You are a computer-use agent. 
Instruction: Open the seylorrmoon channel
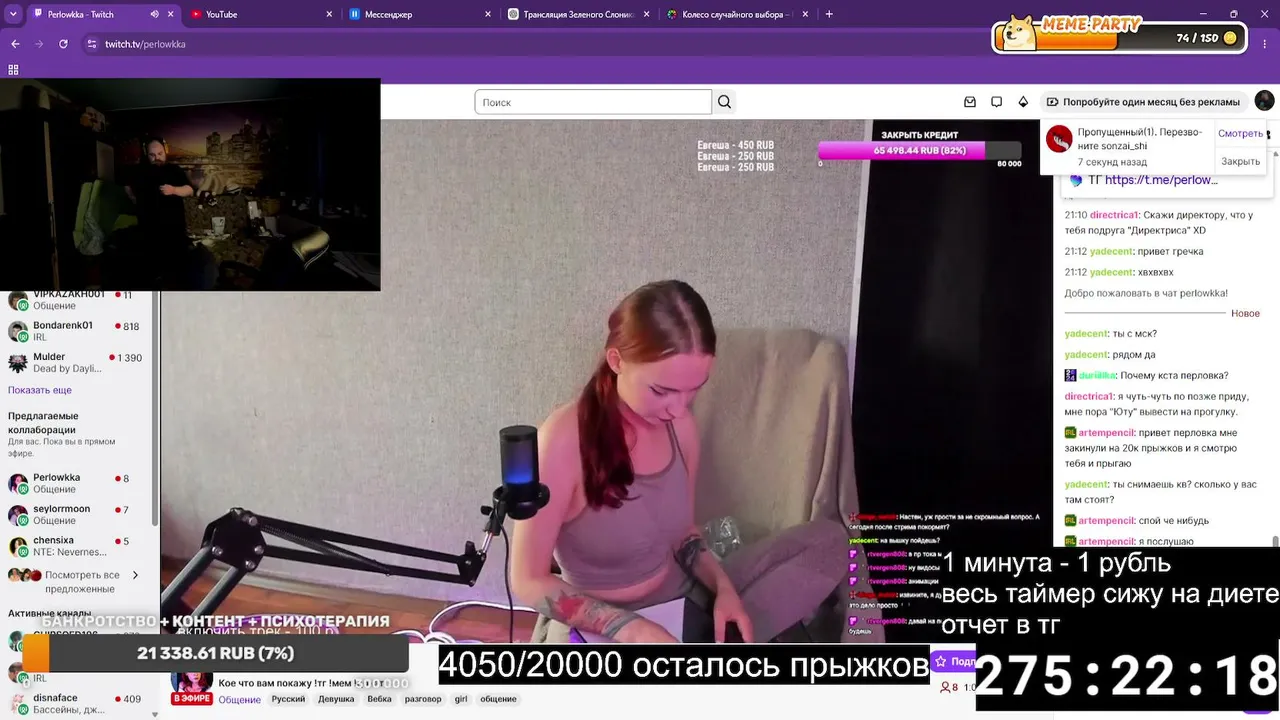coord(75,515)
